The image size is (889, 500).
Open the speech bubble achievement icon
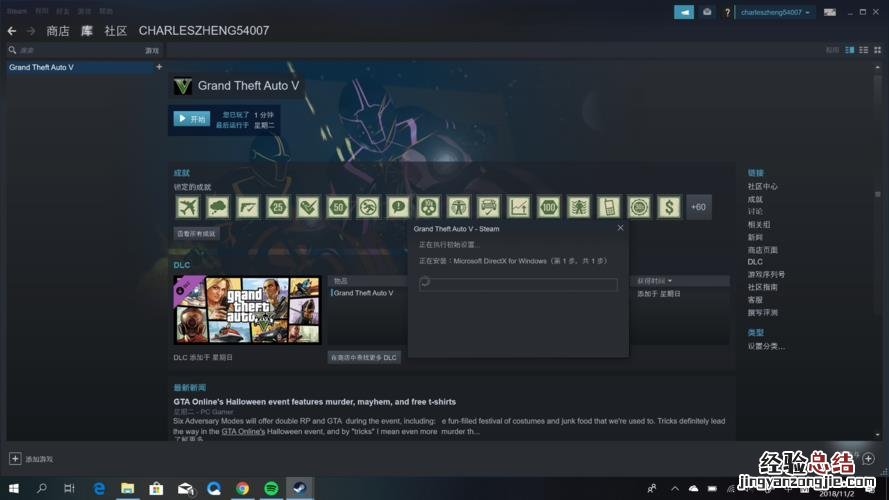tap(398, 207)
